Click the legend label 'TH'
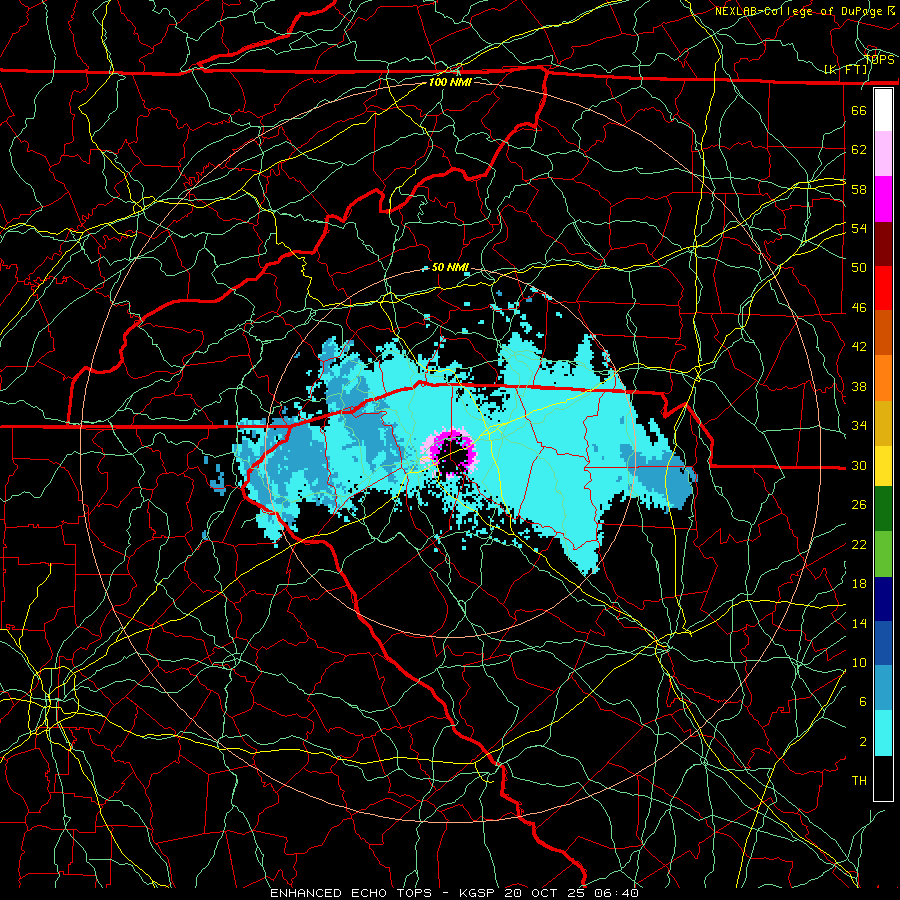900x900 pixels. tap(859, 781)
